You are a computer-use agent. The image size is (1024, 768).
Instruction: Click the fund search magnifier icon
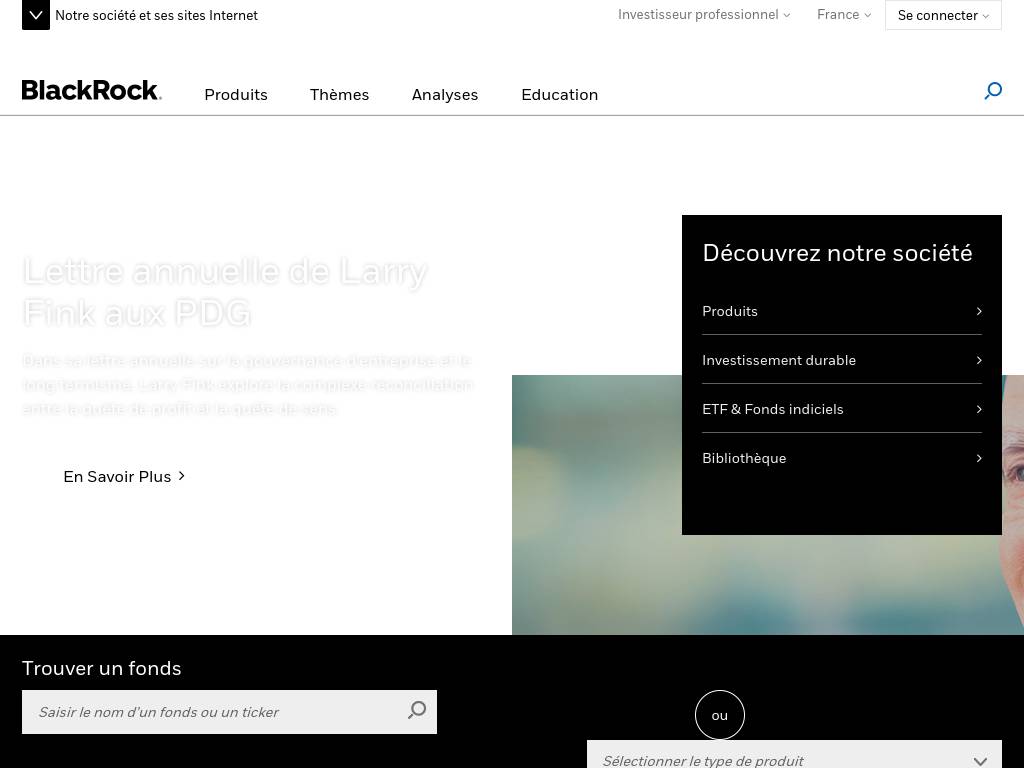(x=417, y=710)
